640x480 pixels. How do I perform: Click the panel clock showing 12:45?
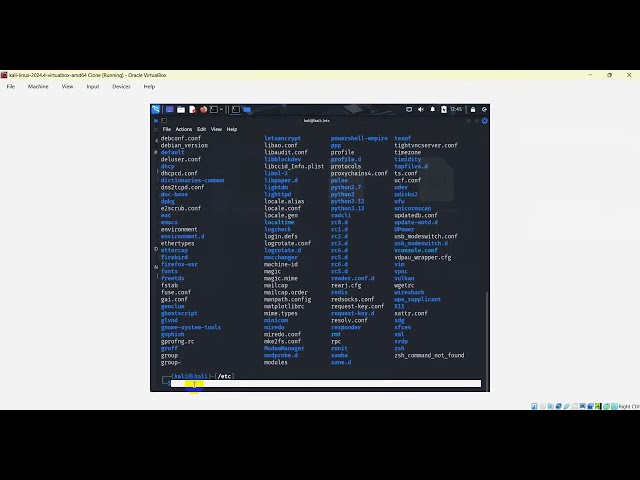(x=456, y=109)
